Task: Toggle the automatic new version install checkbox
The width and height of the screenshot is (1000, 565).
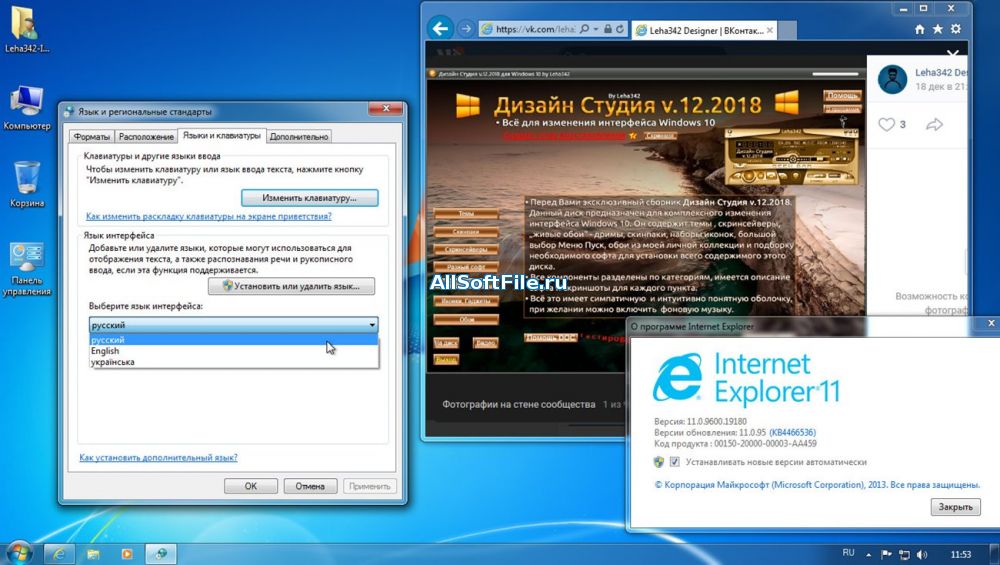Action: [674, 462]
